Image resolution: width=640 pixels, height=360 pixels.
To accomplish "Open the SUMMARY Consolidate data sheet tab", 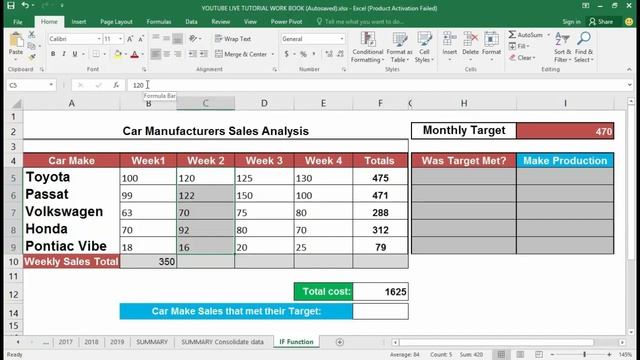I will point(222,342).
